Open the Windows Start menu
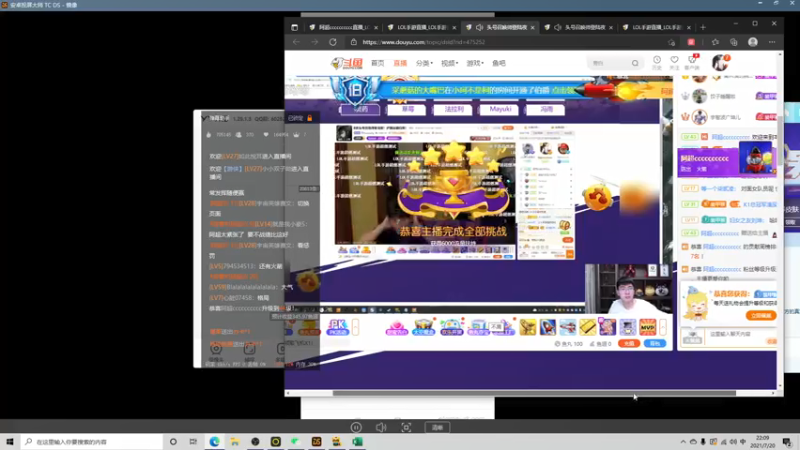Viewport: 800px width, 450px height. pyautogui.click(x=10, y=441)
